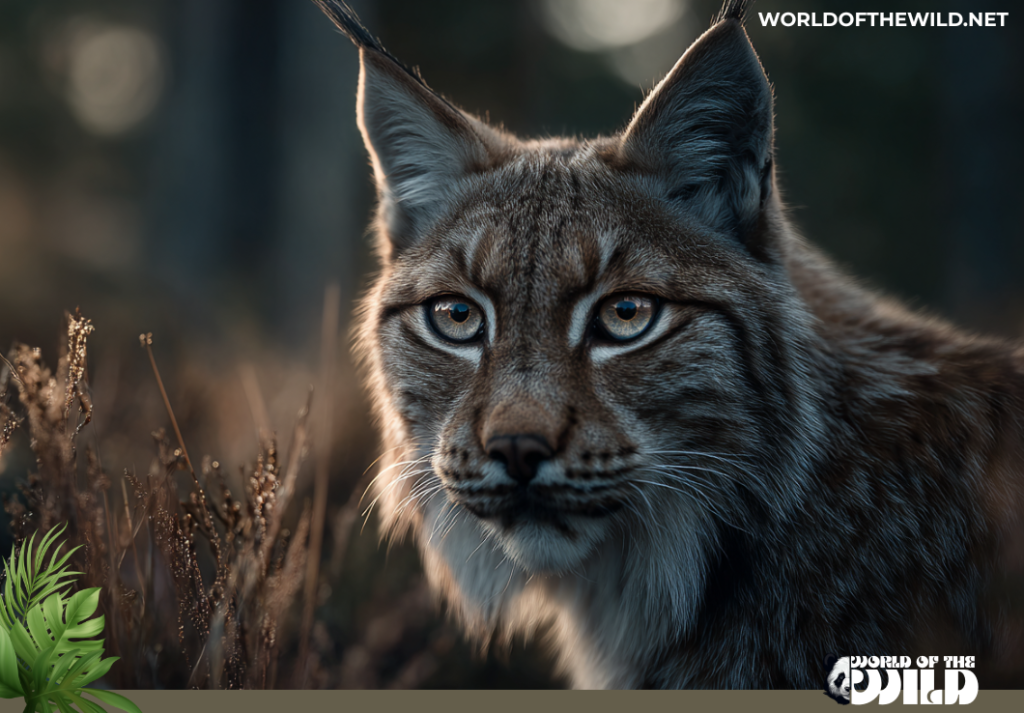Click the 'WORLD OF THE' logo text
This screenshot has height=713, width=1024.
coord(913,660)
